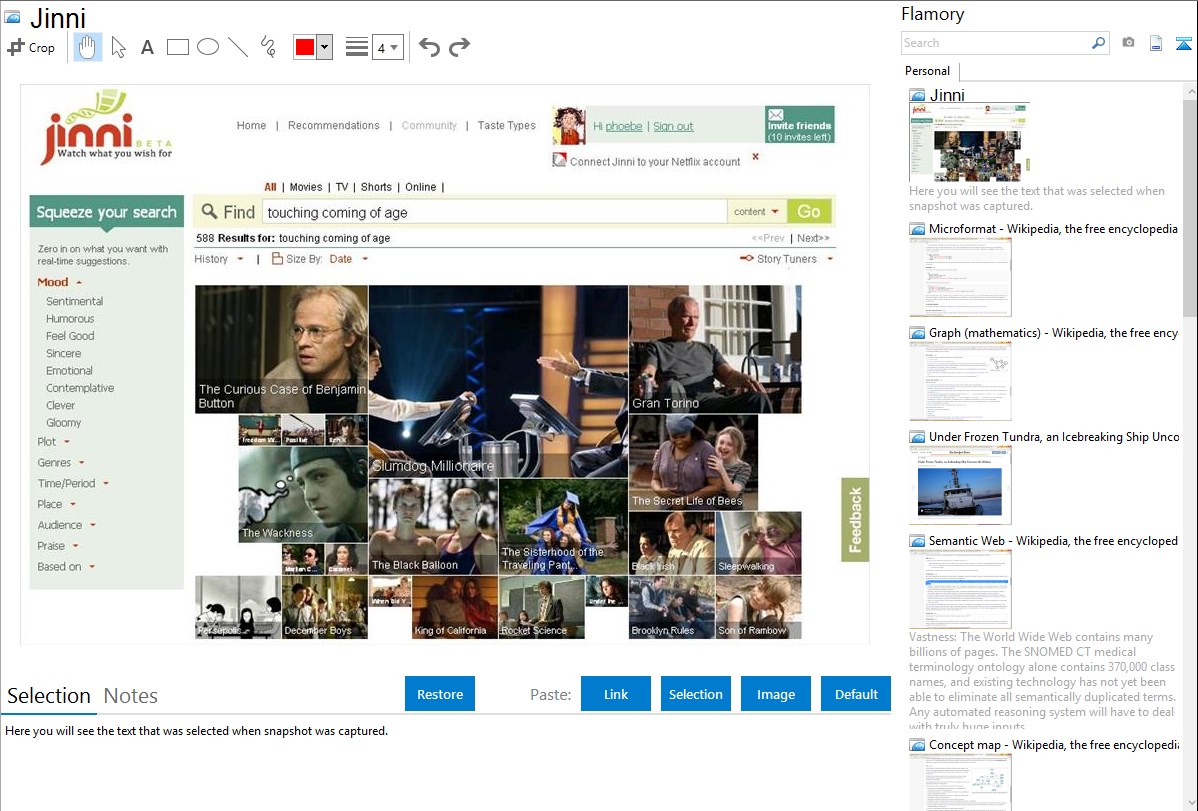
Task: Click the Link paste button
Action: click(616, 694)
